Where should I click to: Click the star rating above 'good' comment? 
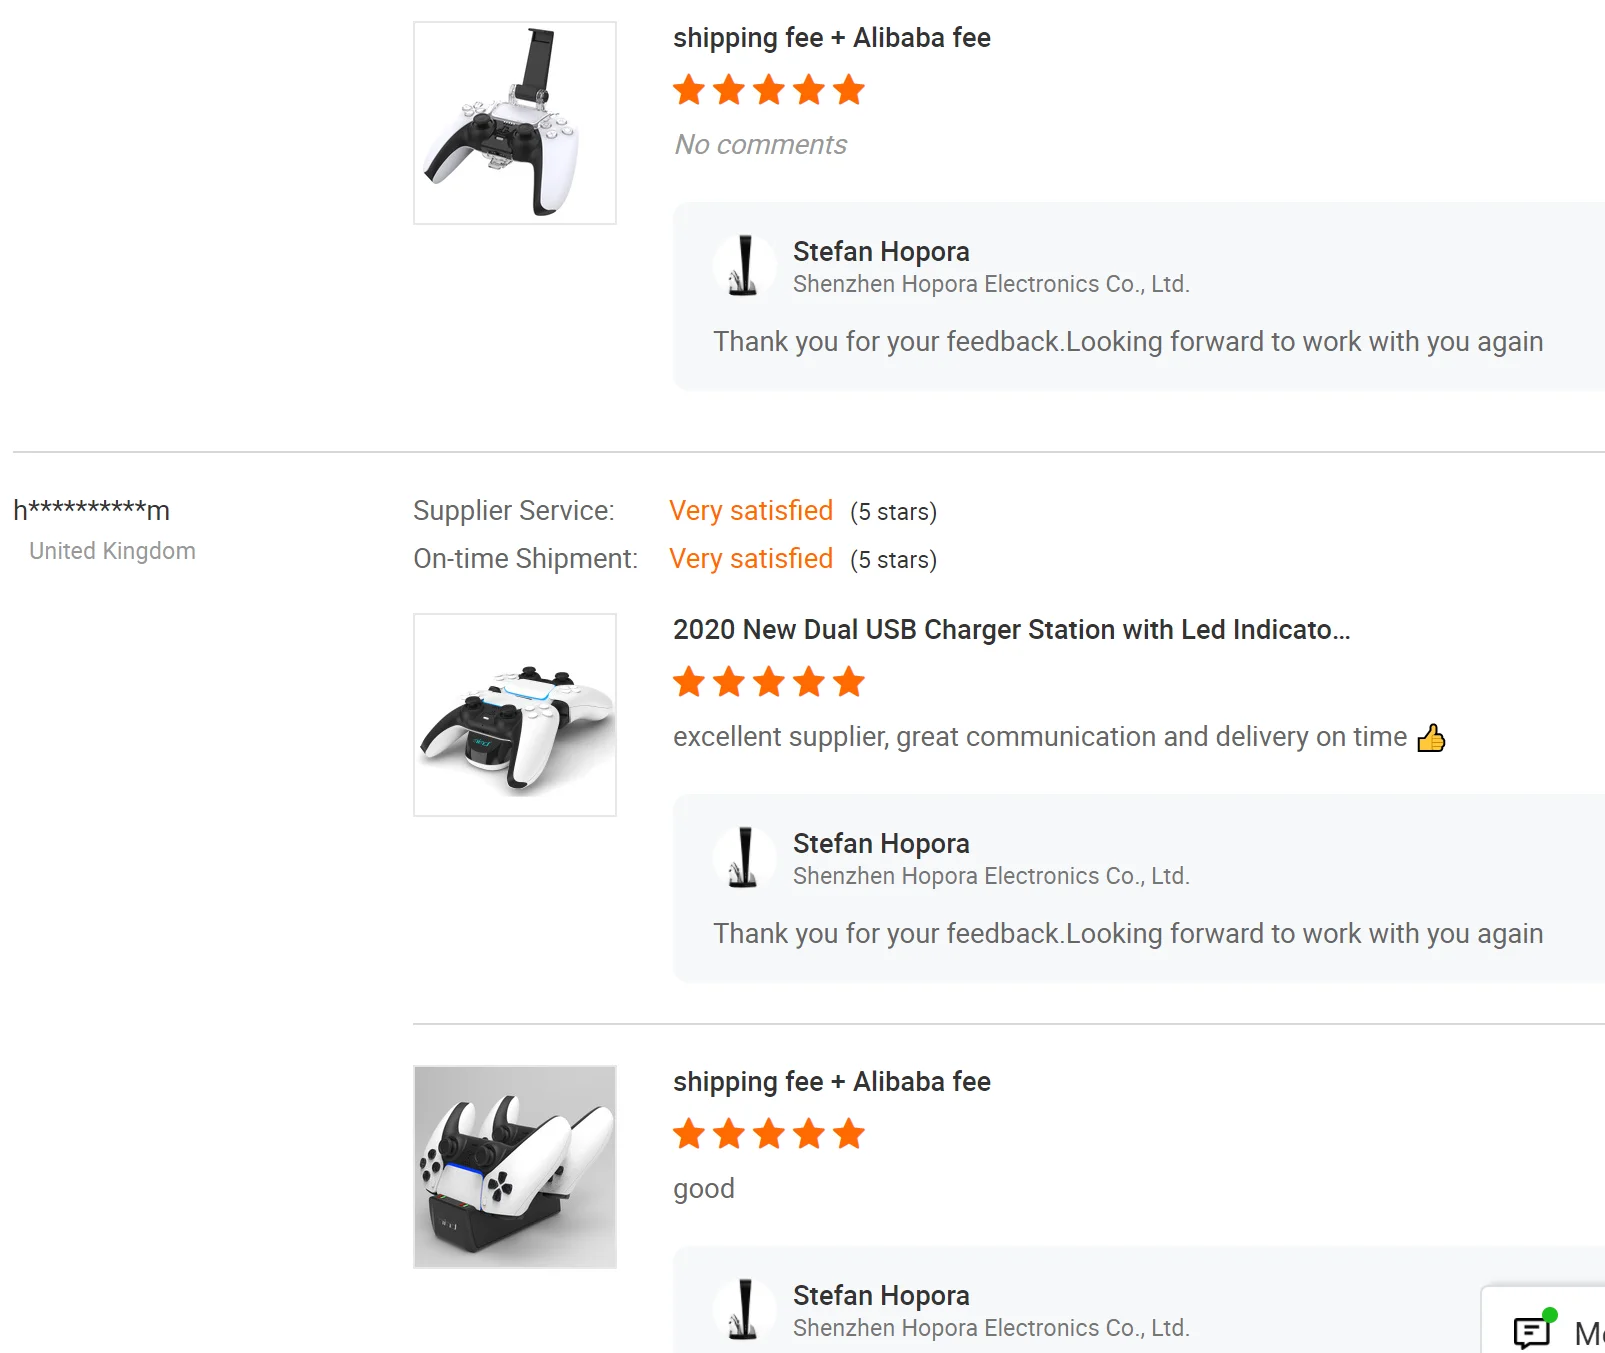[768, 1134]
